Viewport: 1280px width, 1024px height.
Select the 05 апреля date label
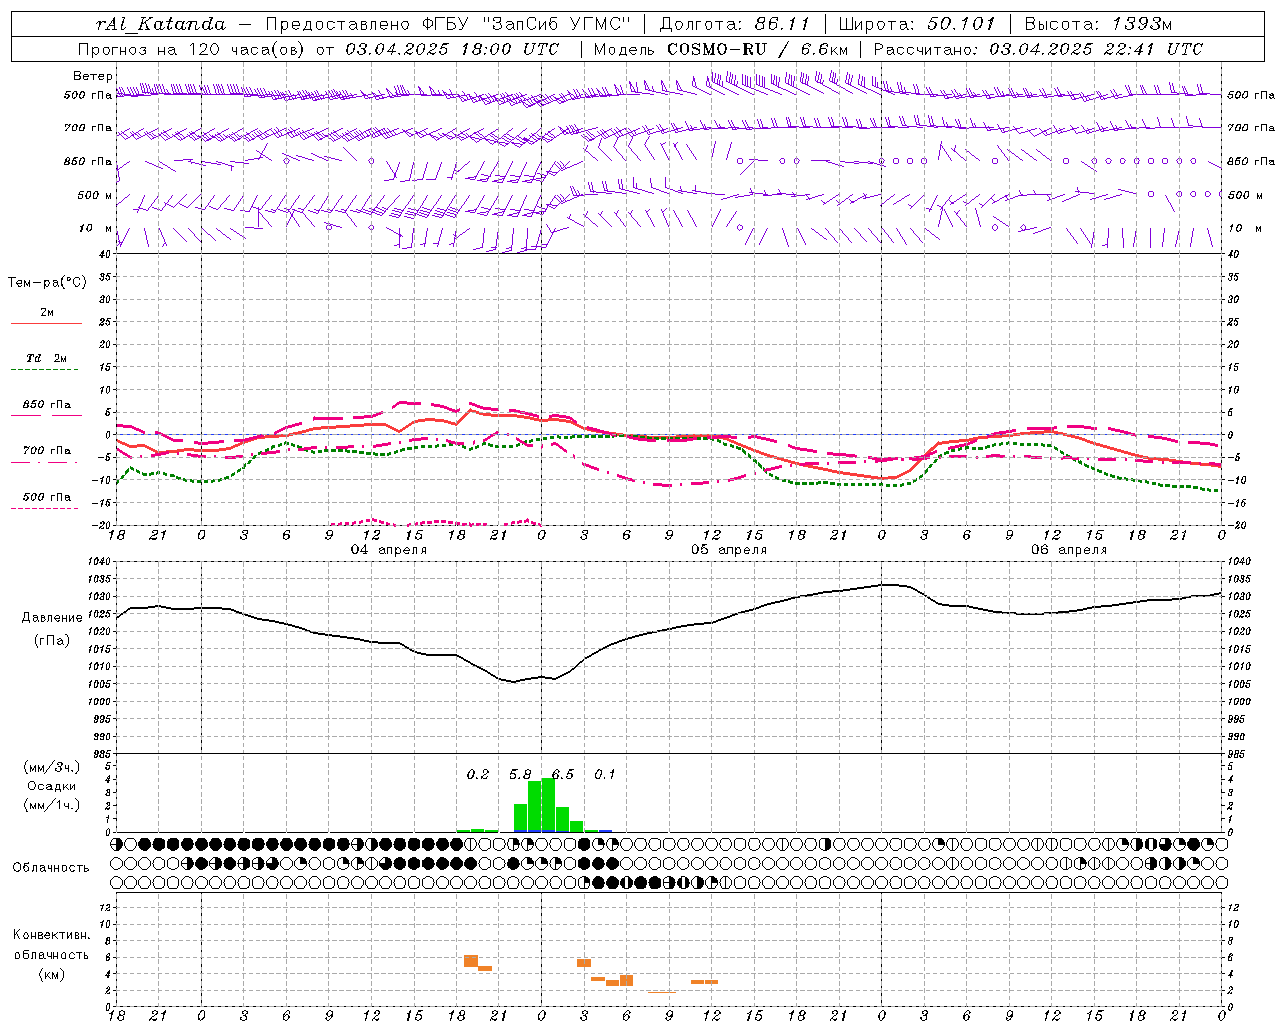[729, 550]
